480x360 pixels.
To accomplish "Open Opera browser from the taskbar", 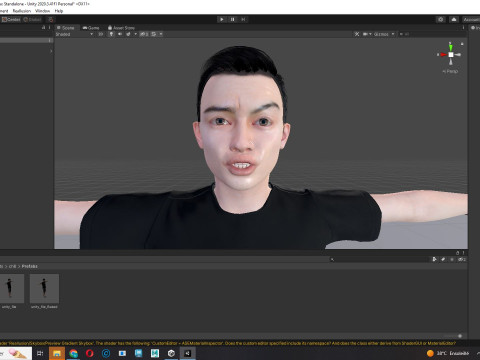I will (x=90, y=353).
